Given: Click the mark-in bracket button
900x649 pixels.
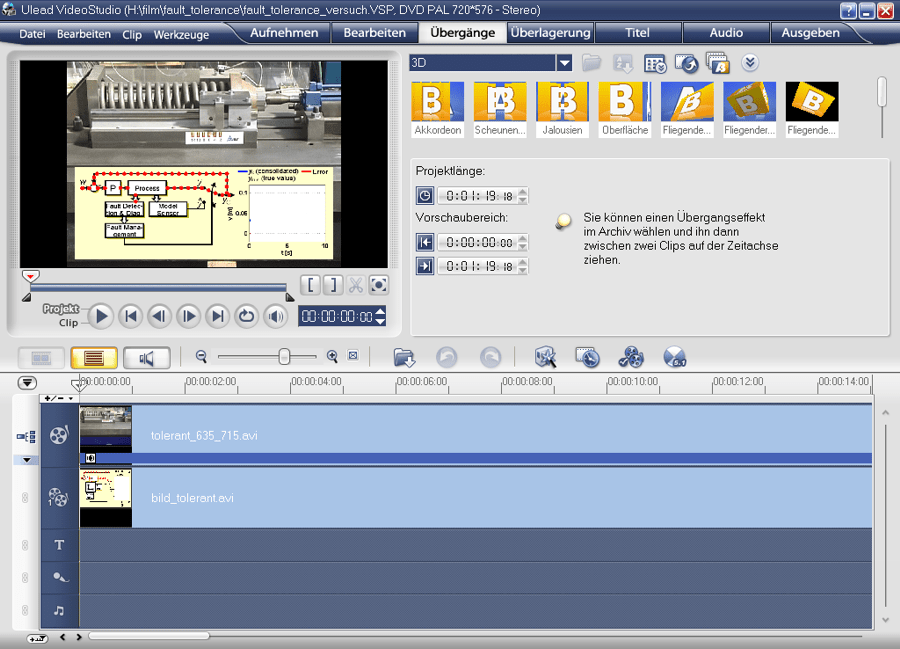Looking at the screenshot, I should (310, 285).
